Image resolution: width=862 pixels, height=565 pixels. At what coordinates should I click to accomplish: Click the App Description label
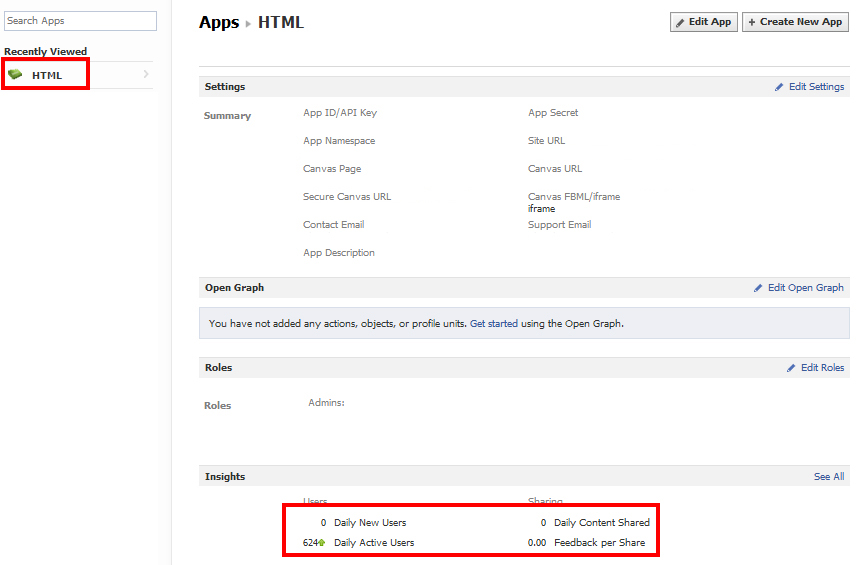point(339,253)
